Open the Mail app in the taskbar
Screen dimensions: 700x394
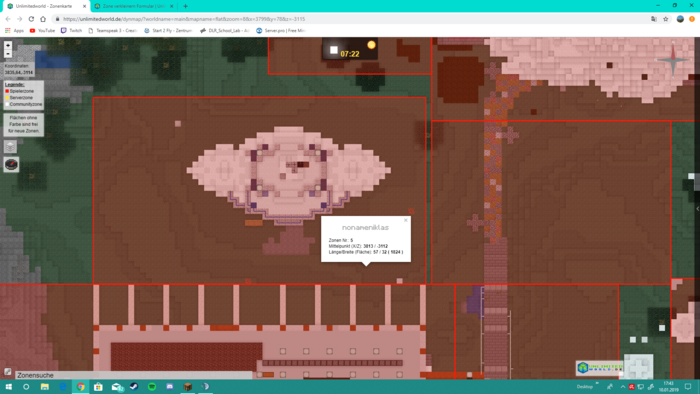click(117, 386)
